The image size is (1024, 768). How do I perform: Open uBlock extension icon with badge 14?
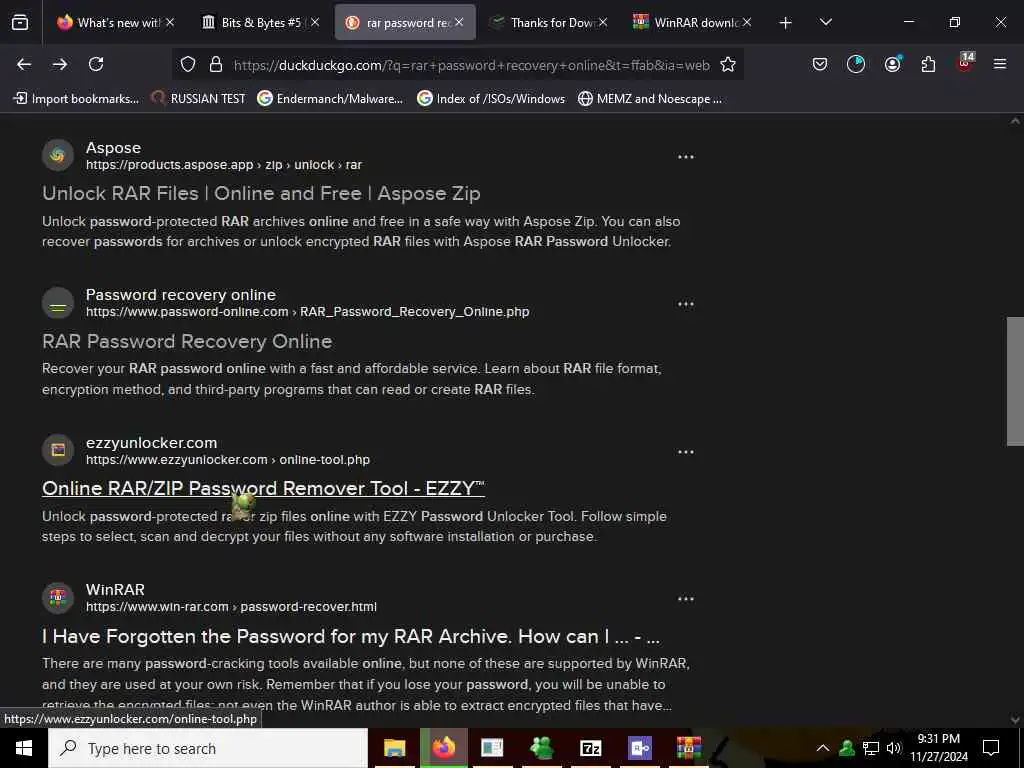[965, 63]
